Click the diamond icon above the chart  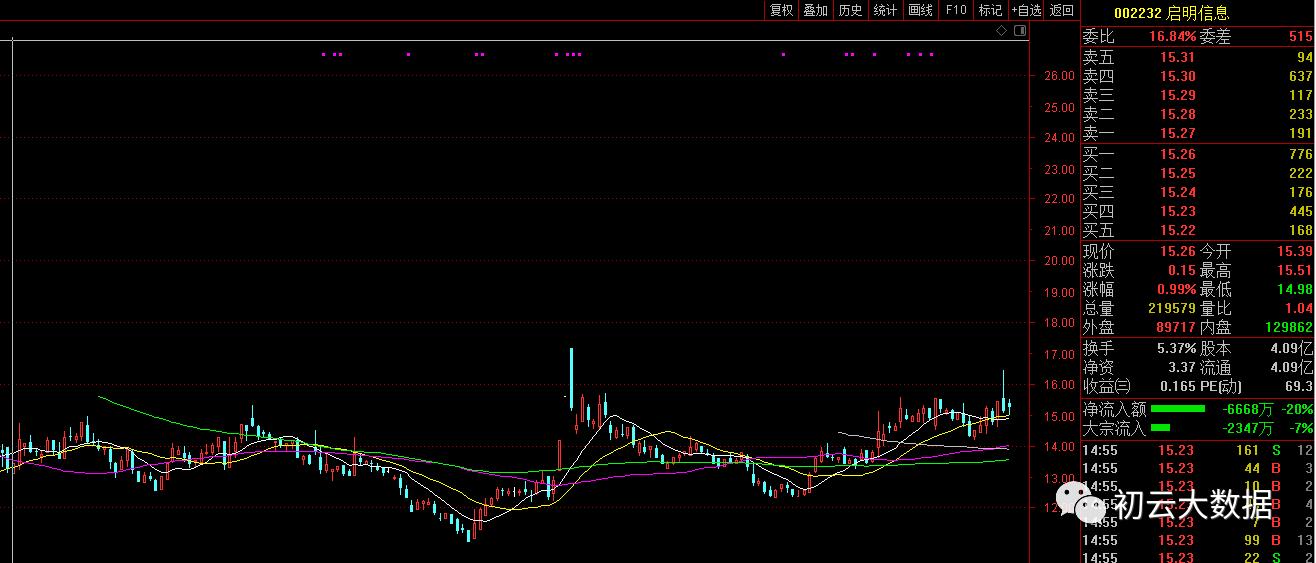(1002, 31)
